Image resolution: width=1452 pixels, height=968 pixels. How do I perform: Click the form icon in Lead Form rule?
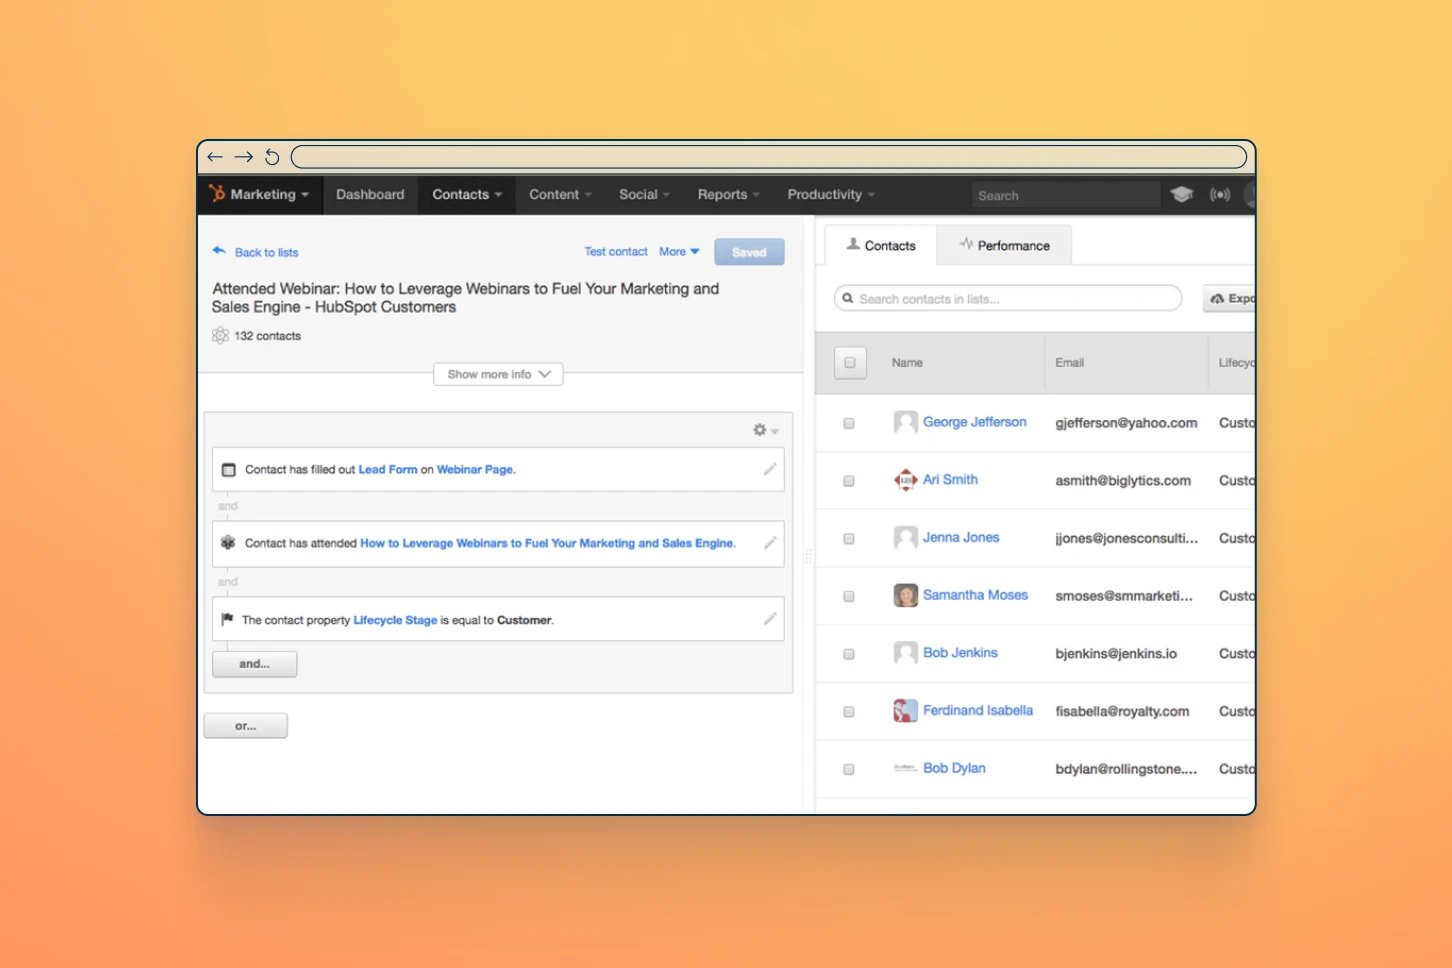[x=228, y=470]
